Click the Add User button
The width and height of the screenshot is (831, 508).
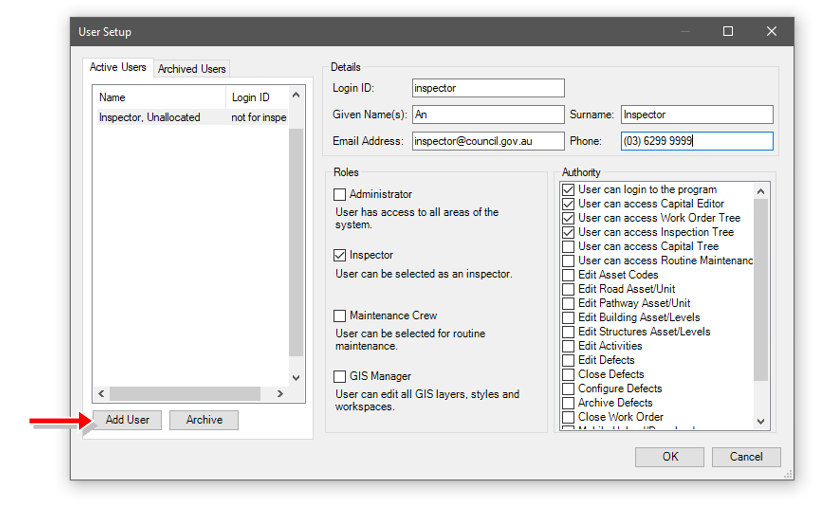[127, 420]
